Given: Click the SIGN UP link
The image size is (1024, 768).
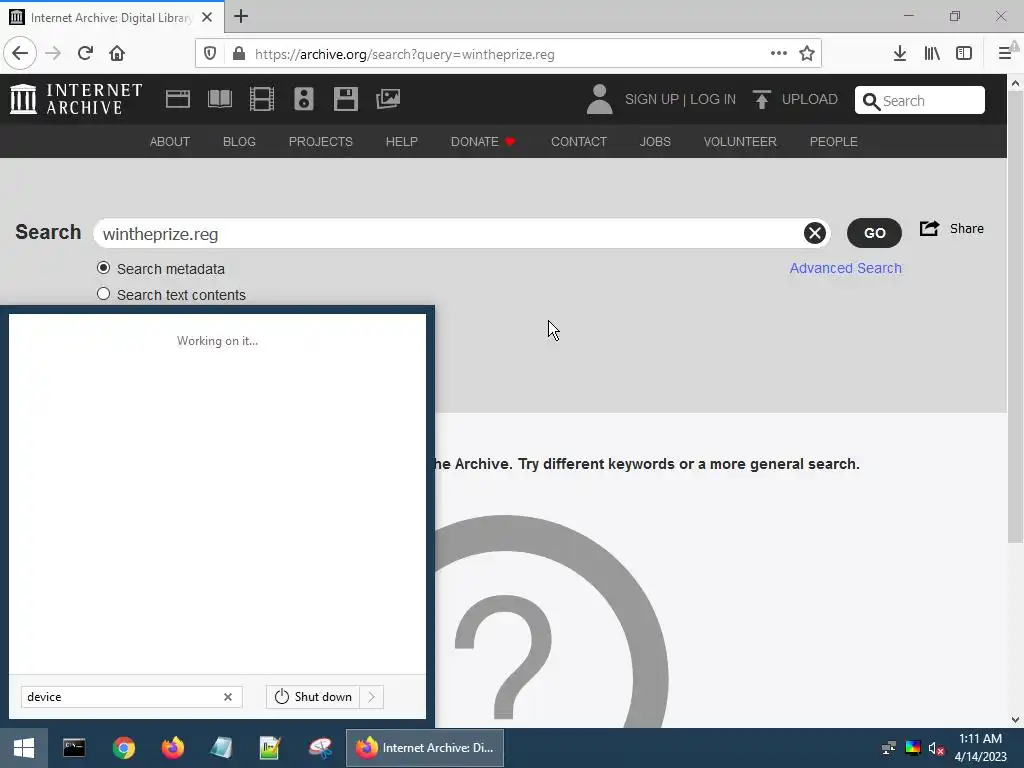Looking at the screenshot, I should [x=652, y=99].
